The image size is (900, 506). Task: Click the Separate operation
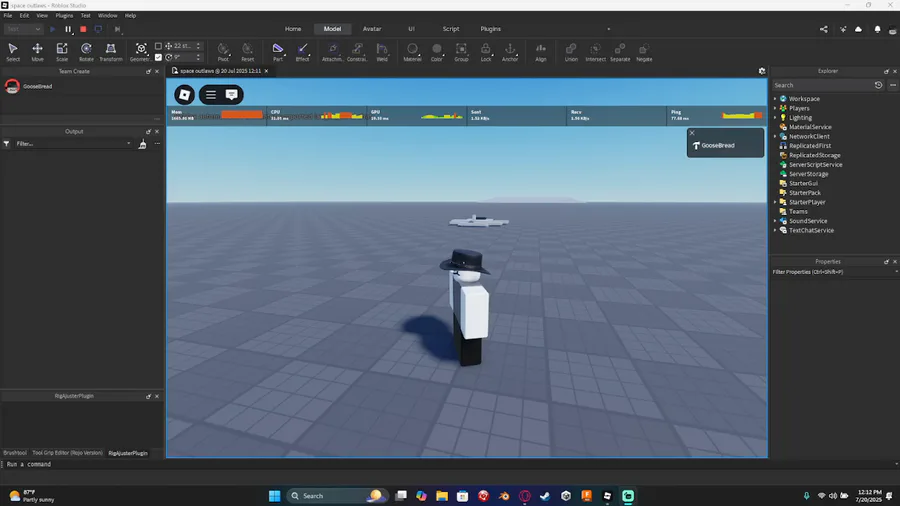click(x=620, y=52)
